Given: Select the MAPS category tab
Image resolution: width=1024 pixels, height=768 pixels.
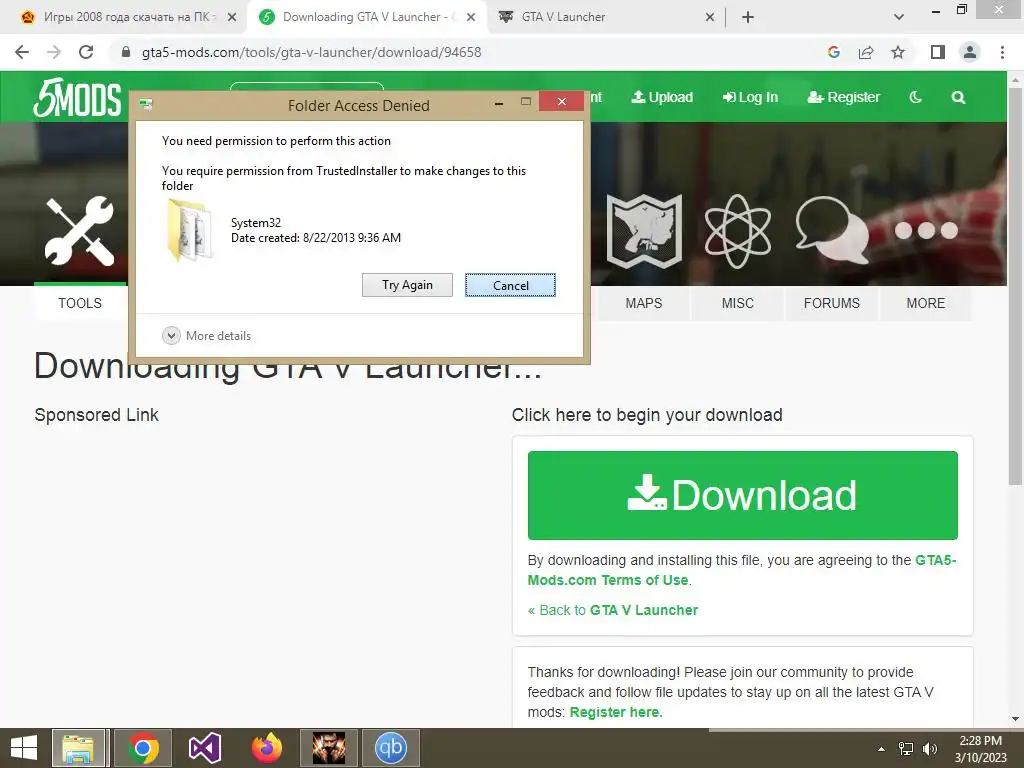Looking at the screenshot, I should 644,303.
